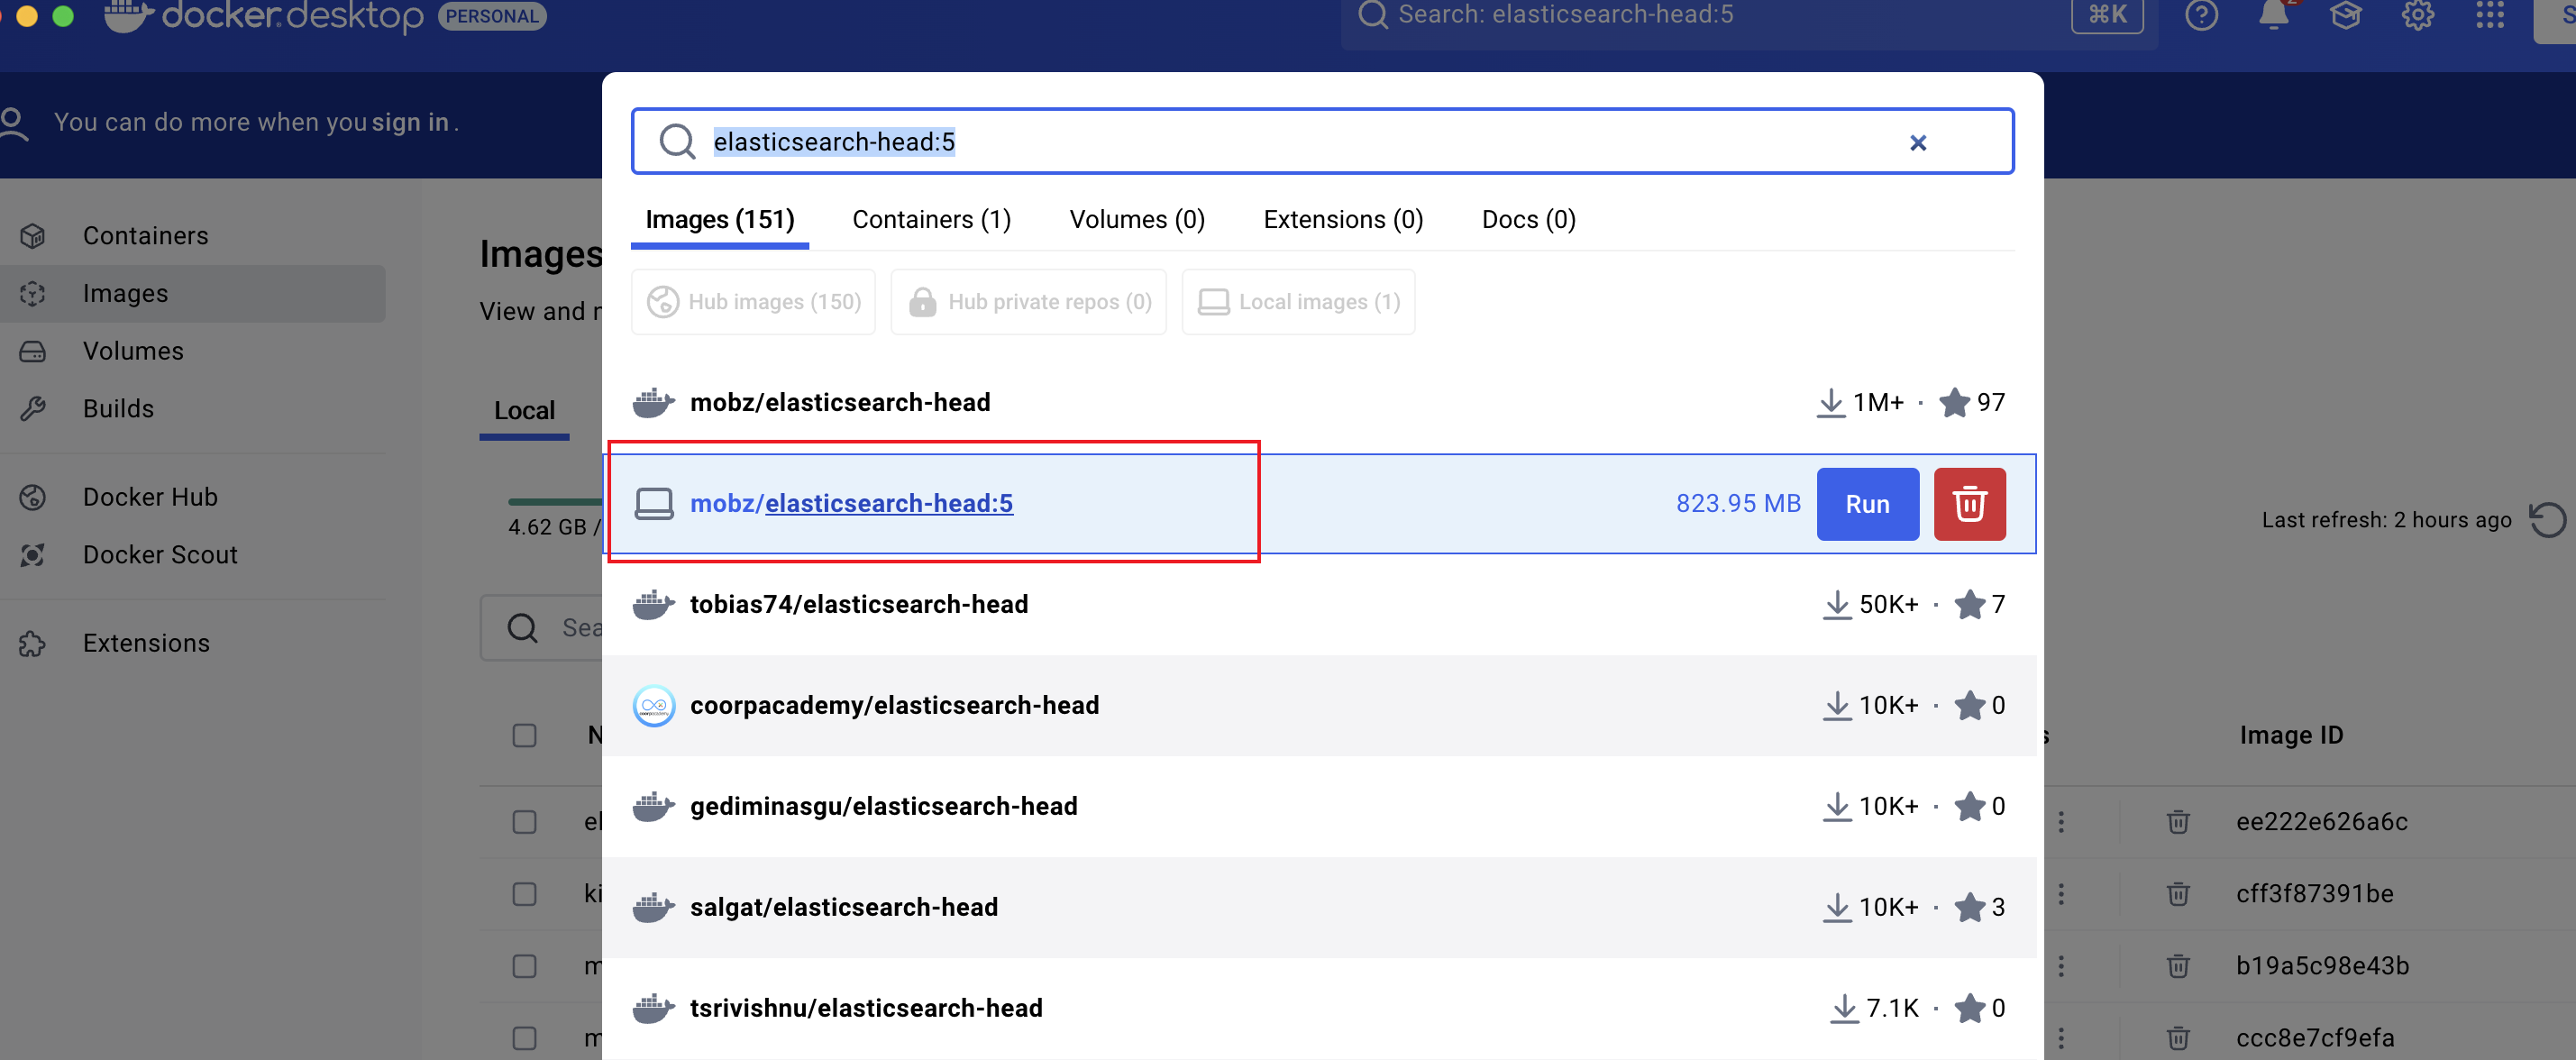The image size is (2576, 1060).
Task: Select the salgat/elasticsearch-head result
Action: 1319,908
